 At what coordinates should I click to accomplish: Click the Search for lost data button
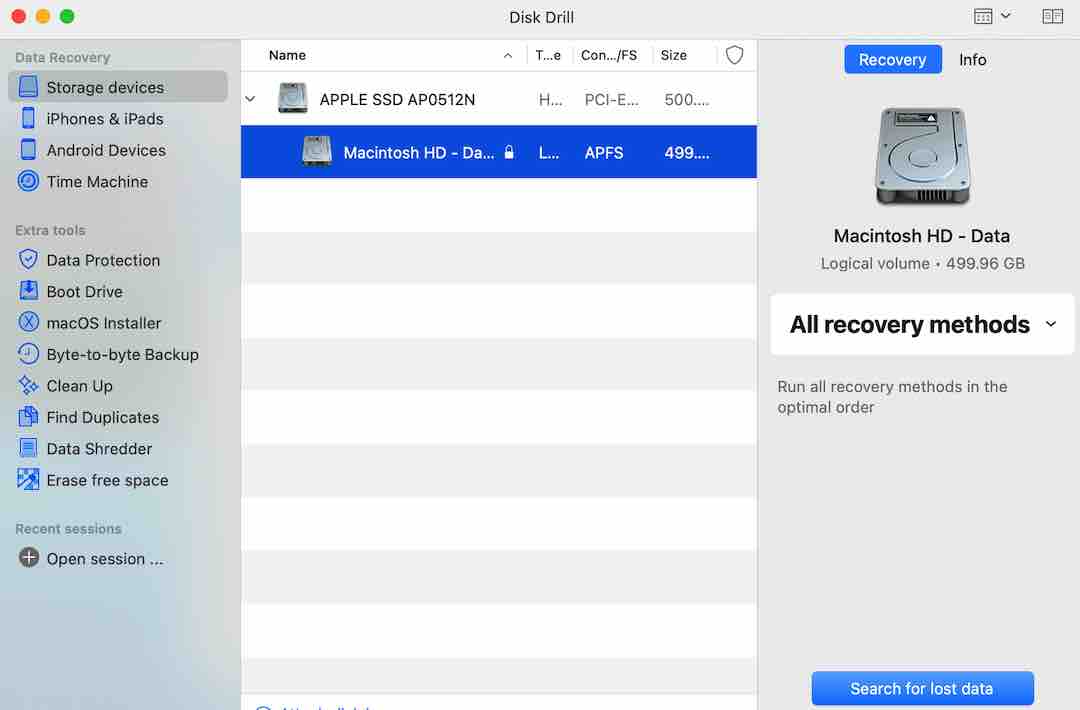[921, 688]
